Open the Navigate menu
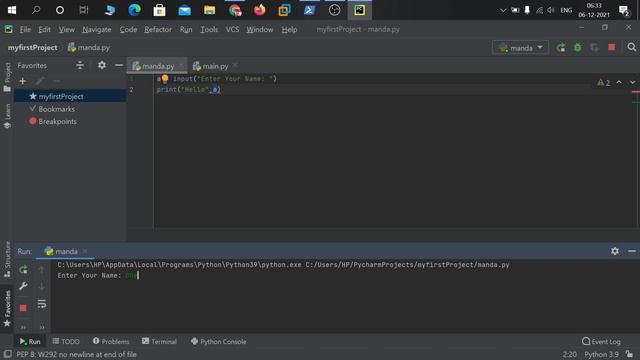 click(x=97, y=29)
